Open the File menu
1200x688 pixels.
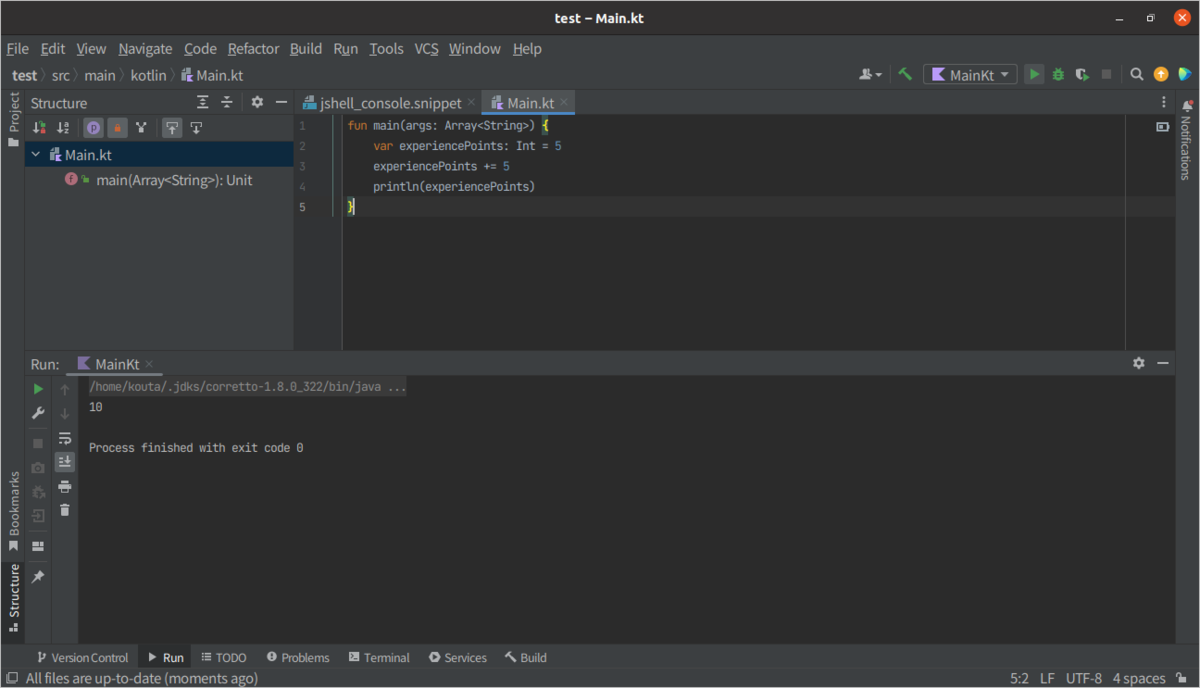[x=18, y=48]
